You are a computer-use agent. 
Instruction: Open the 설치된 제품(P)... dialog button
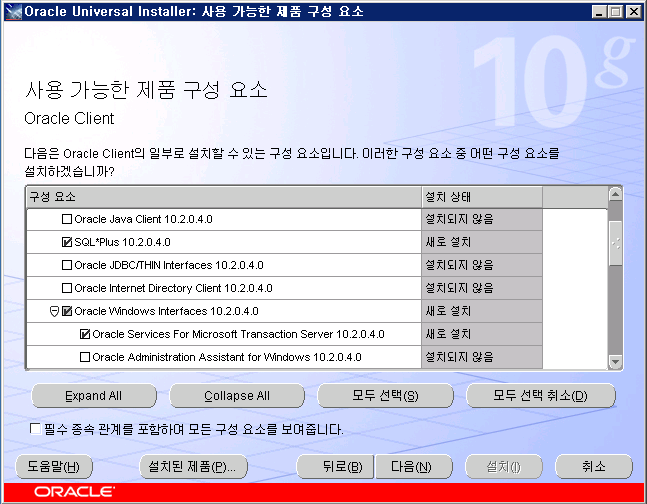coord(194,467)
